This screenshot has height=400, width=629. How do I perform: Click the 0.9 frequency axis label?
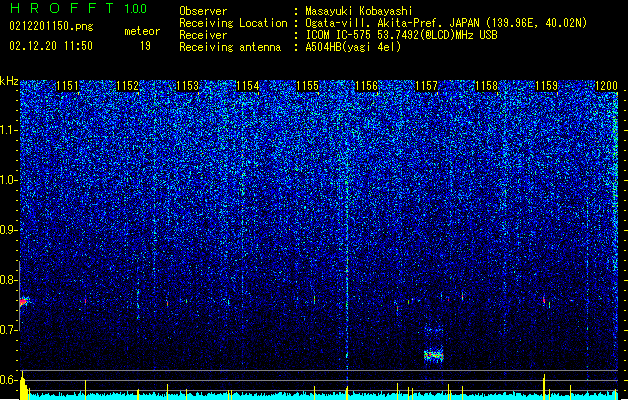(x=9, y=230)
